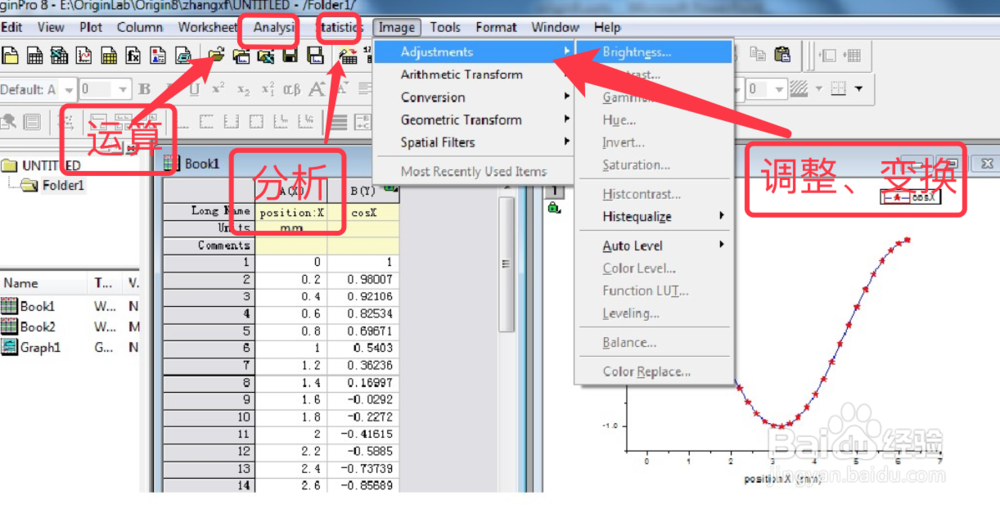Open the Tools menu
The height and width of the screenshot is (509, 1000).
(x=445, y=27)
